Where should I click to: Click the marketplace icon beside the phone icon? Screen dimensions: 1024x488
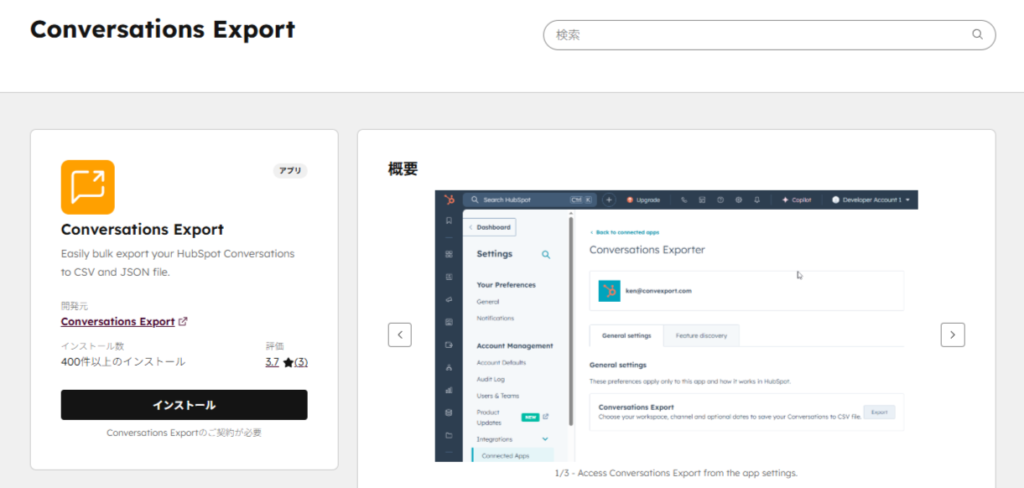(x=702, y=200)
